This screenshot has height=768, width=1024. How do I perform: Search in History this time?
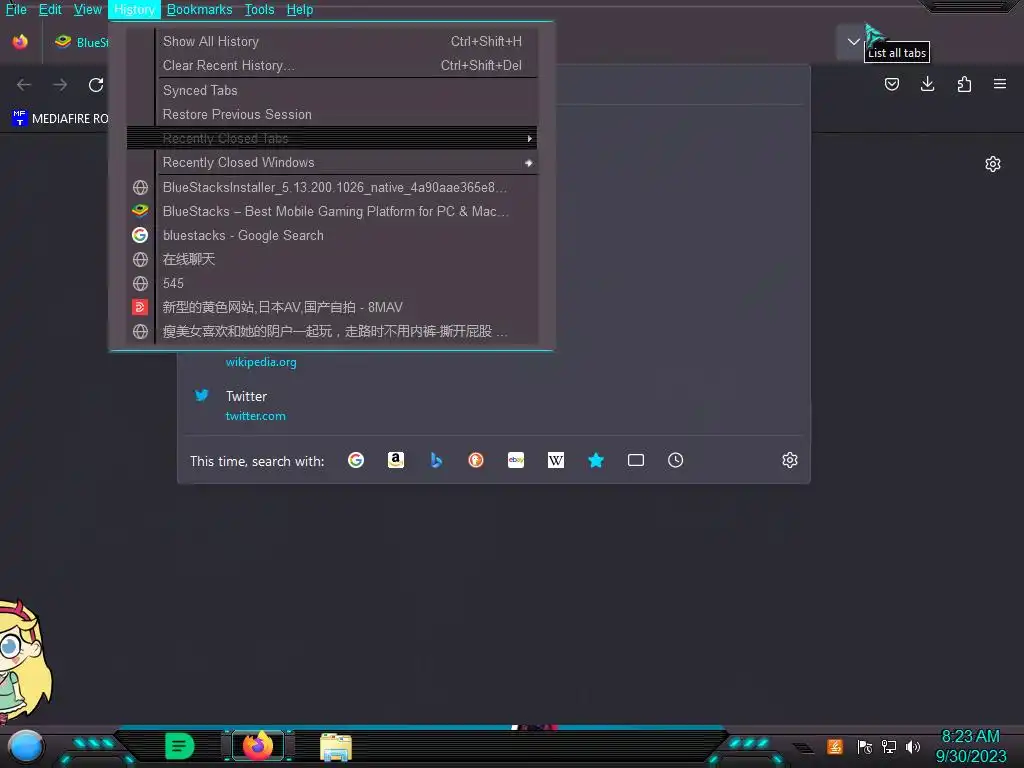(x=675, y=460)
